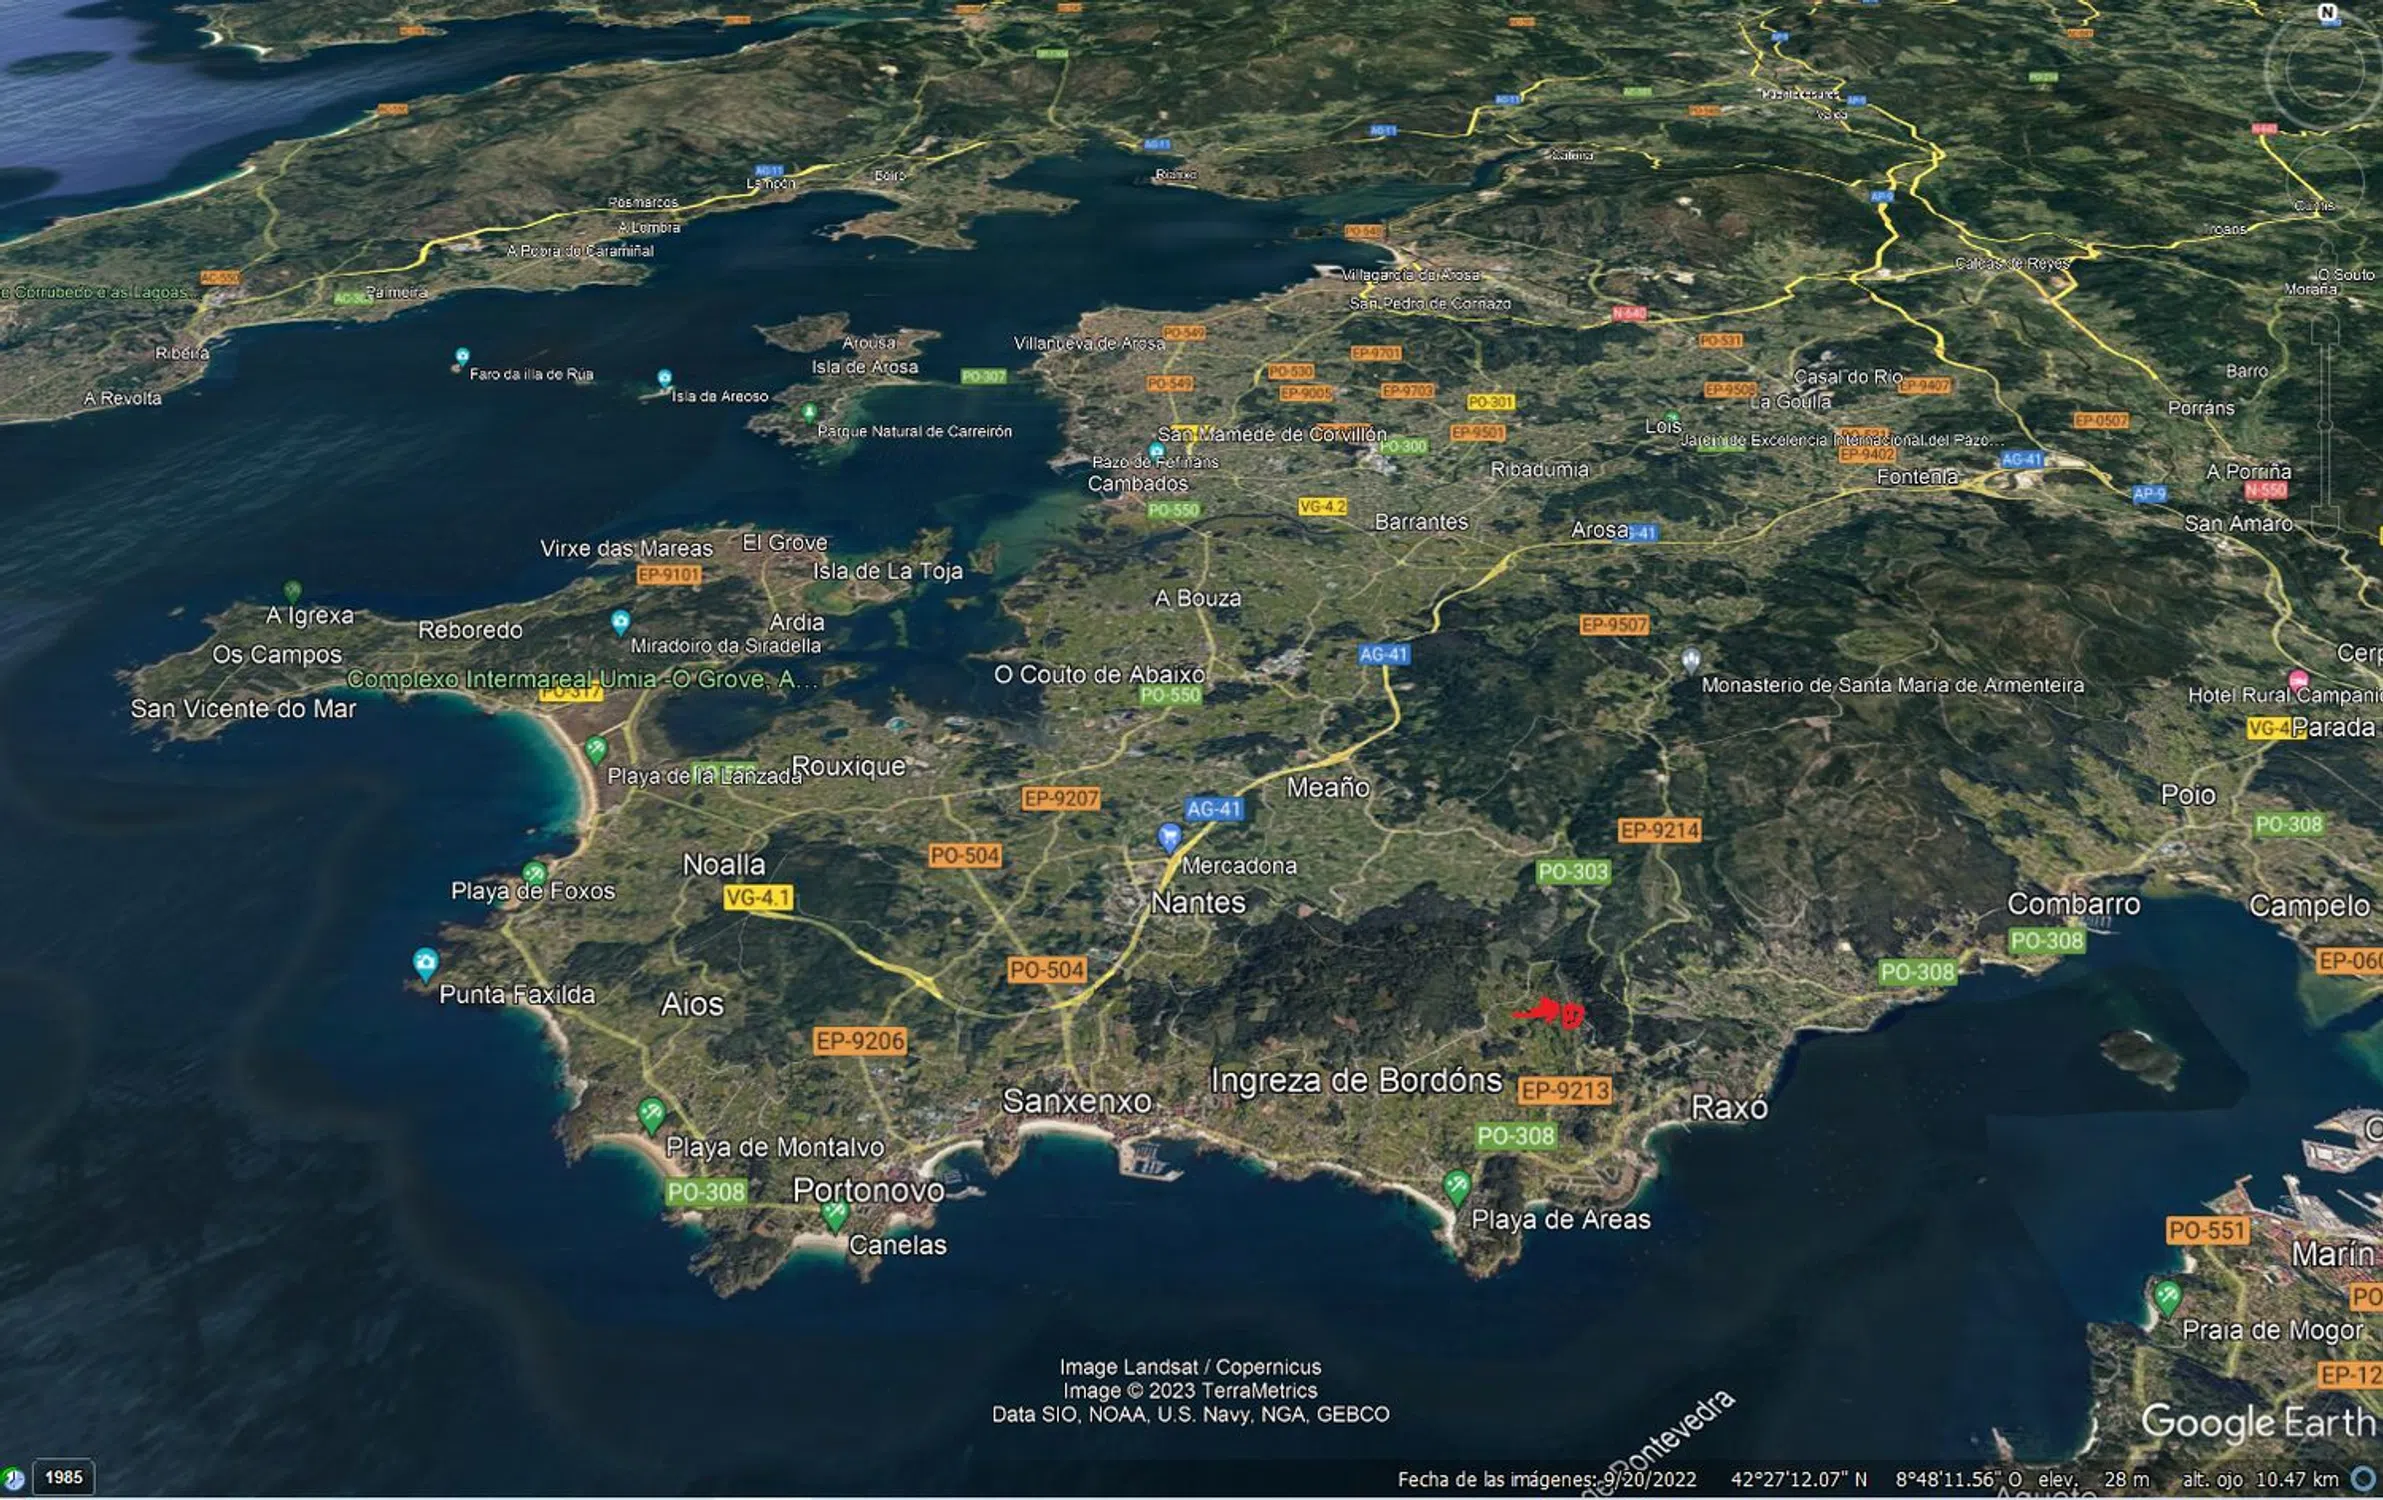Image resolution: width=2383 pixels, height=1500 pixels.
Task: Click the move joystick circle below the compass
Action: 2326,183
